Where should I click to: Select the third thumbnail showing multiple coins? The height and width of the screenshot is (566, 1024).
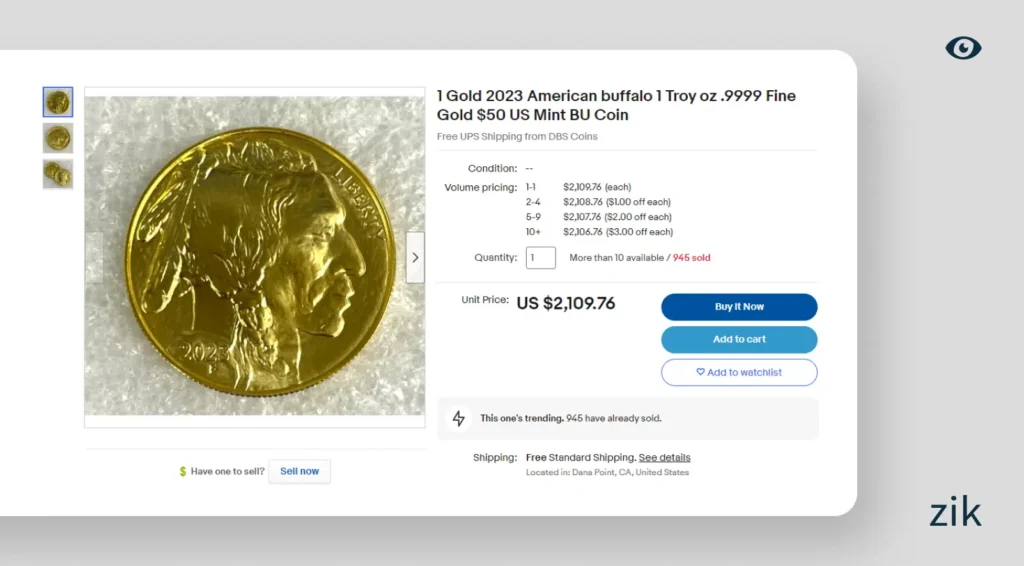click(x=58, y=174)
